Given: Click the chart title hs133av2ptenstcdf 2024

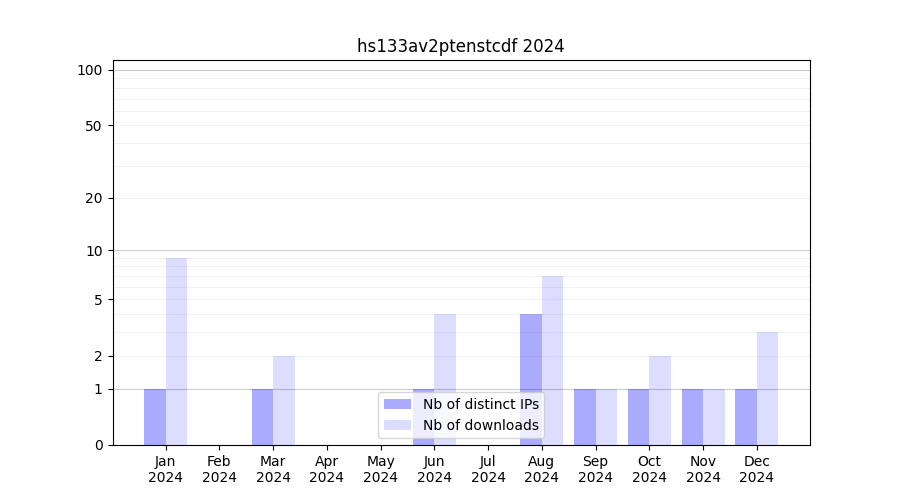Looking at the screenshot, I should 460,46.
